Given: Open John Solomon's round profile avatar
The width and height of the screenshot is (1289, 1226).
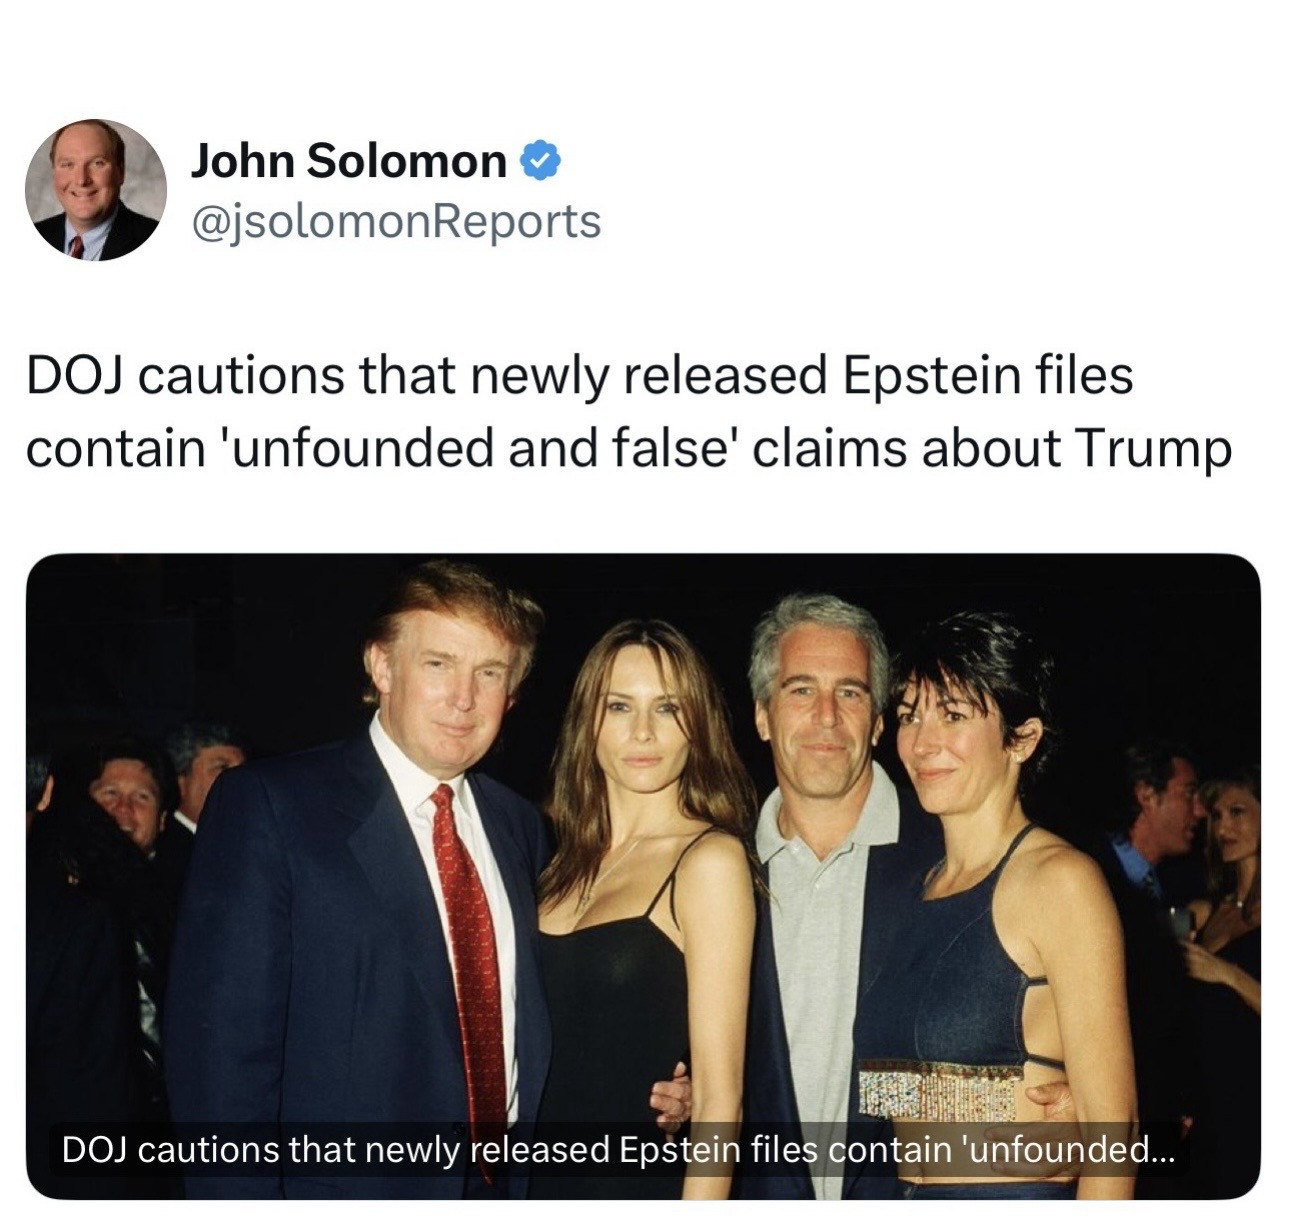Looking at the screenshot, I should point(96,190).
